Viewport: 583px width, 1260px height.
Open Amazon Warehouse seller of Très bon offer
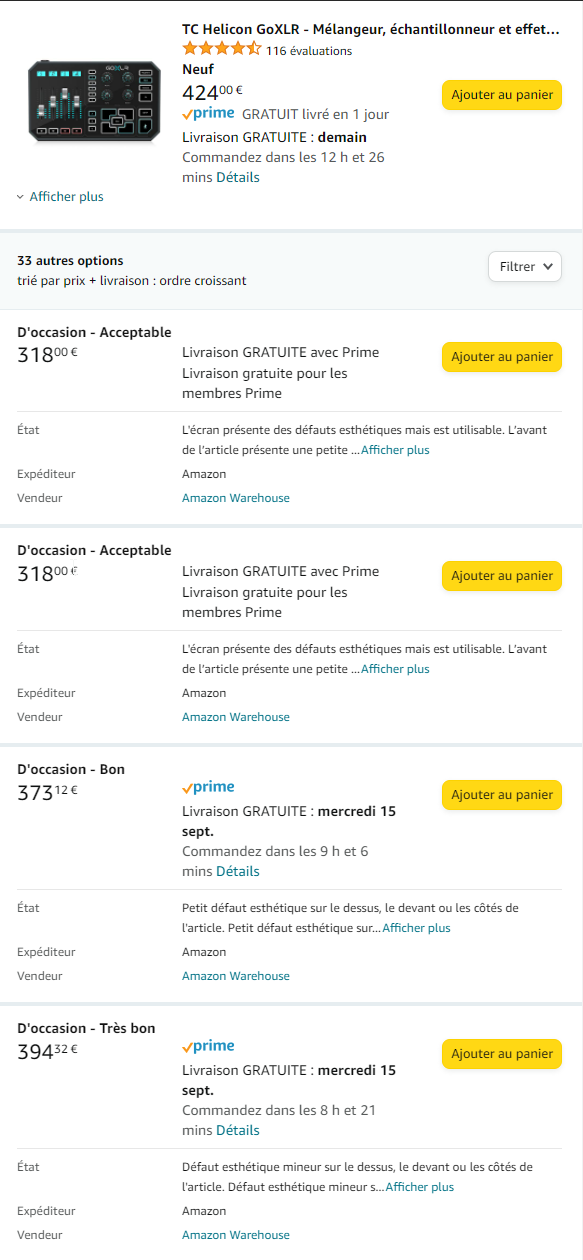tap(236, 1235)
